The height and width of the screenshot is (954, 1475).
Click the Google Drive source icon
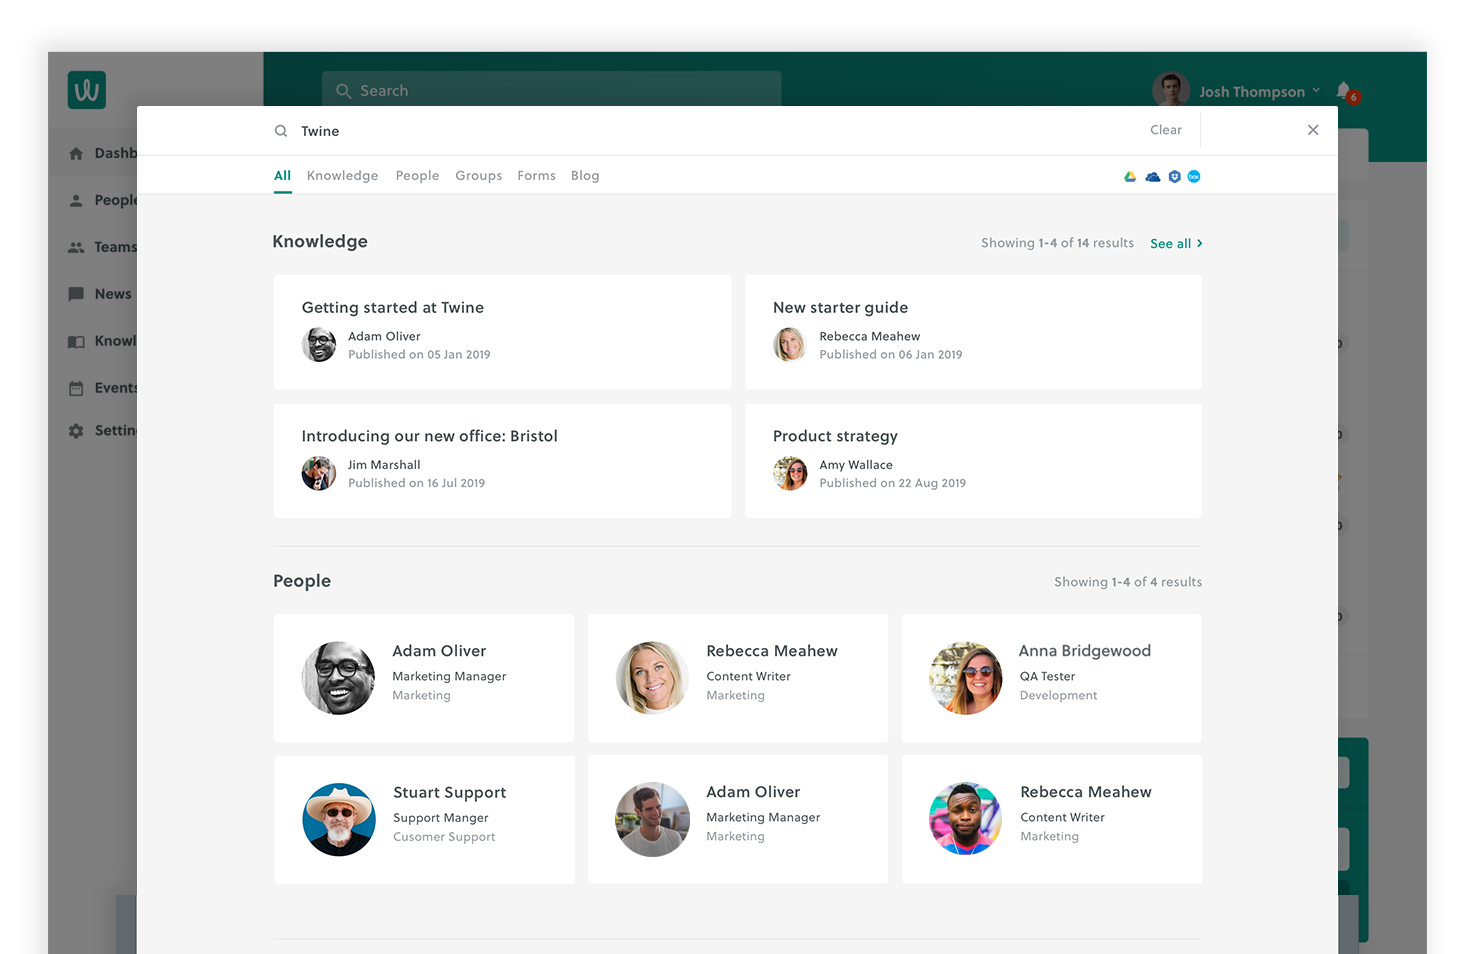tap(1129, 177)
